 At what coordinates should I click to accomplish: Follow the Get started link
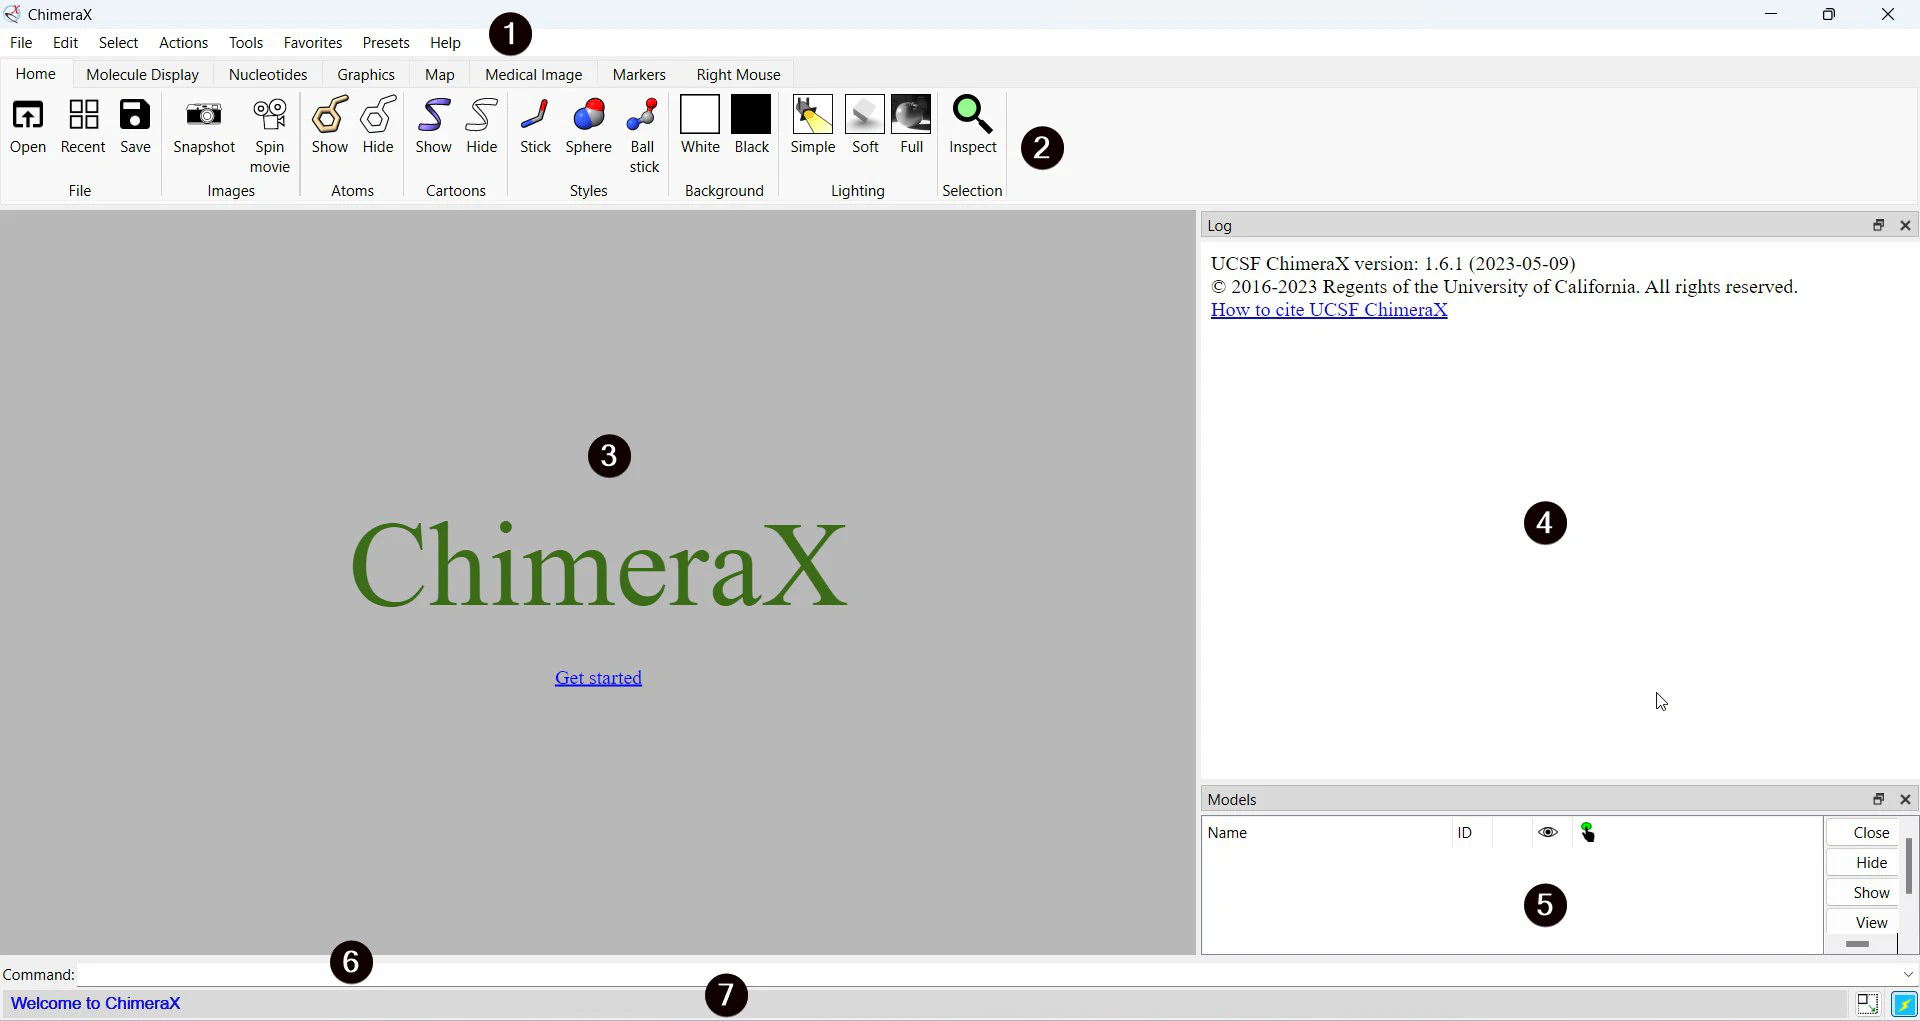coord(599,678)
